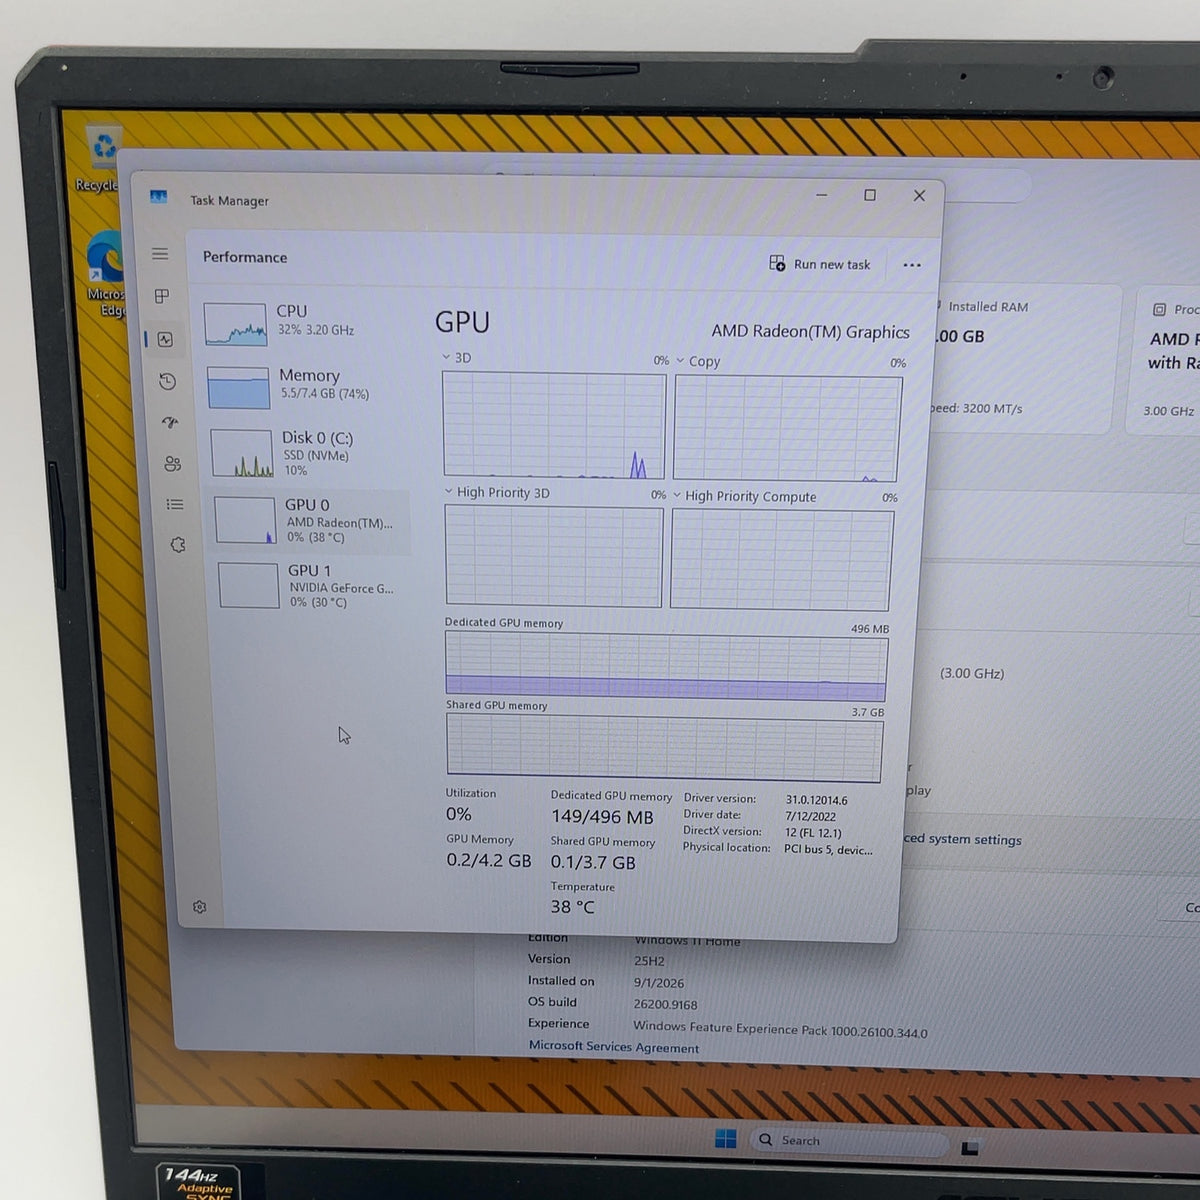The height and width of the screenshot is (1200, 1200).
Task: Select GPU 0 AMD Radeon entry
Action: click(311, 520)
